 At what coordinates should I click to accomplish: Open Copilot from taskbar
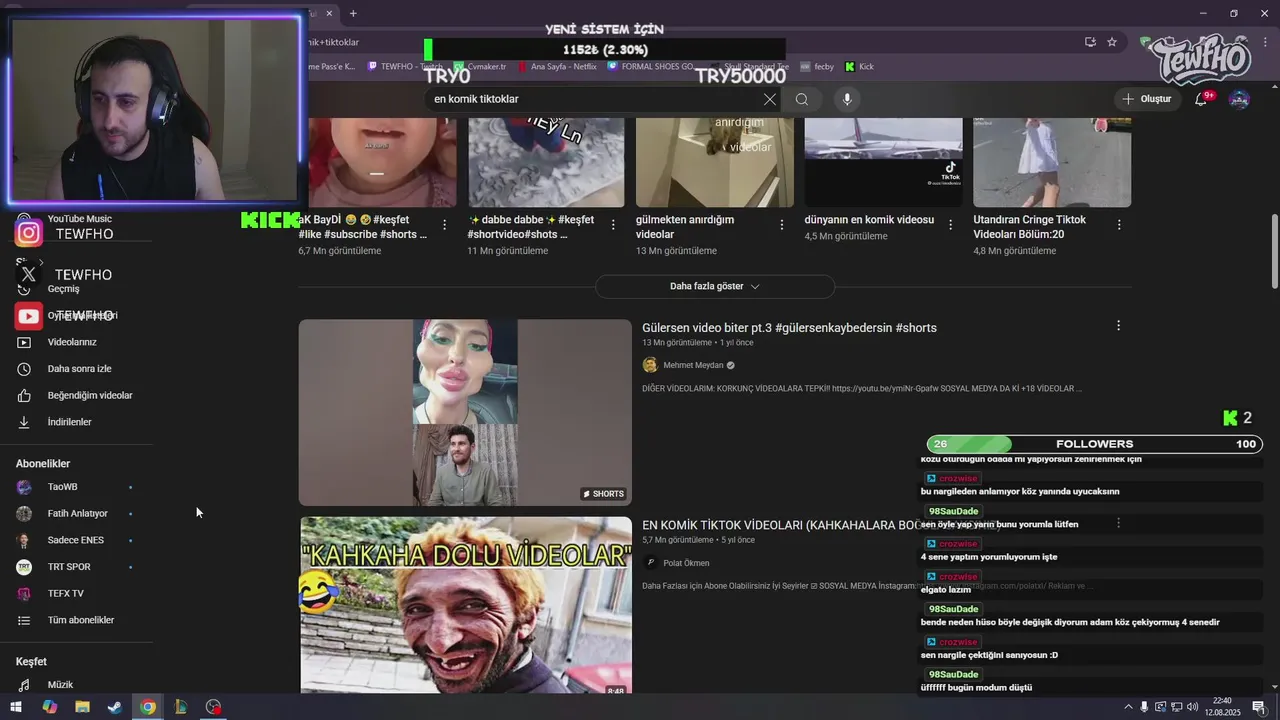tap(49, 707)
